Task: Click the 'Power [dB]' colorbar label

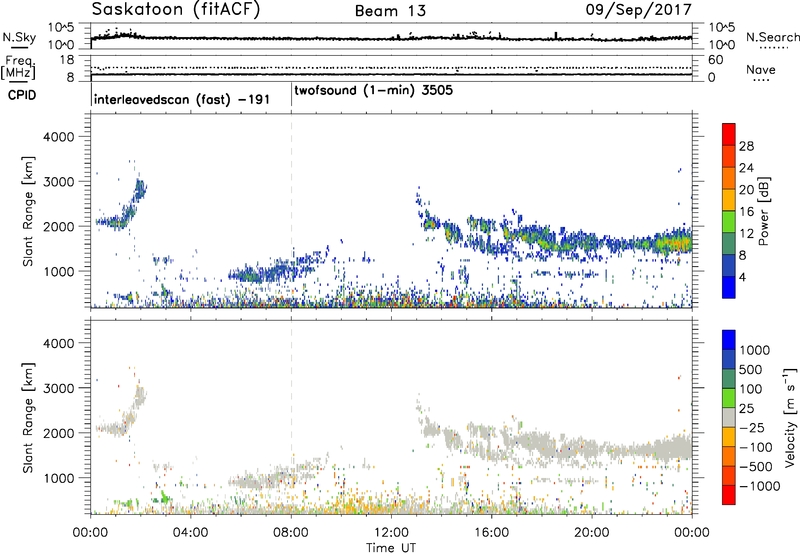Action: (x=763, y=211)
